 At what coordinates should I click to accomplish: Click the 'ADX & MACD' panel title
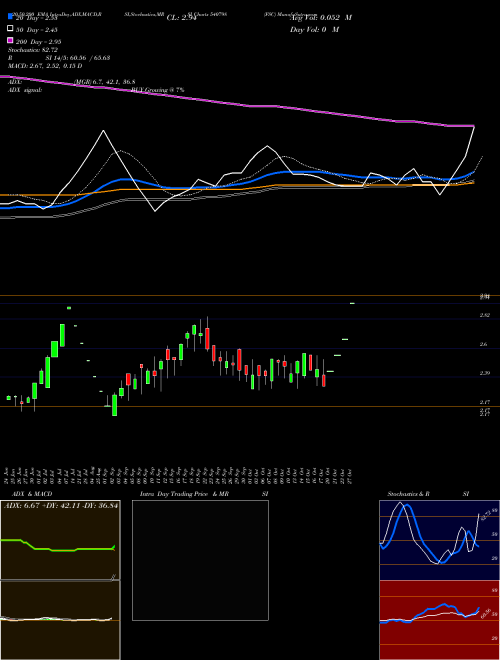[32, 494]
